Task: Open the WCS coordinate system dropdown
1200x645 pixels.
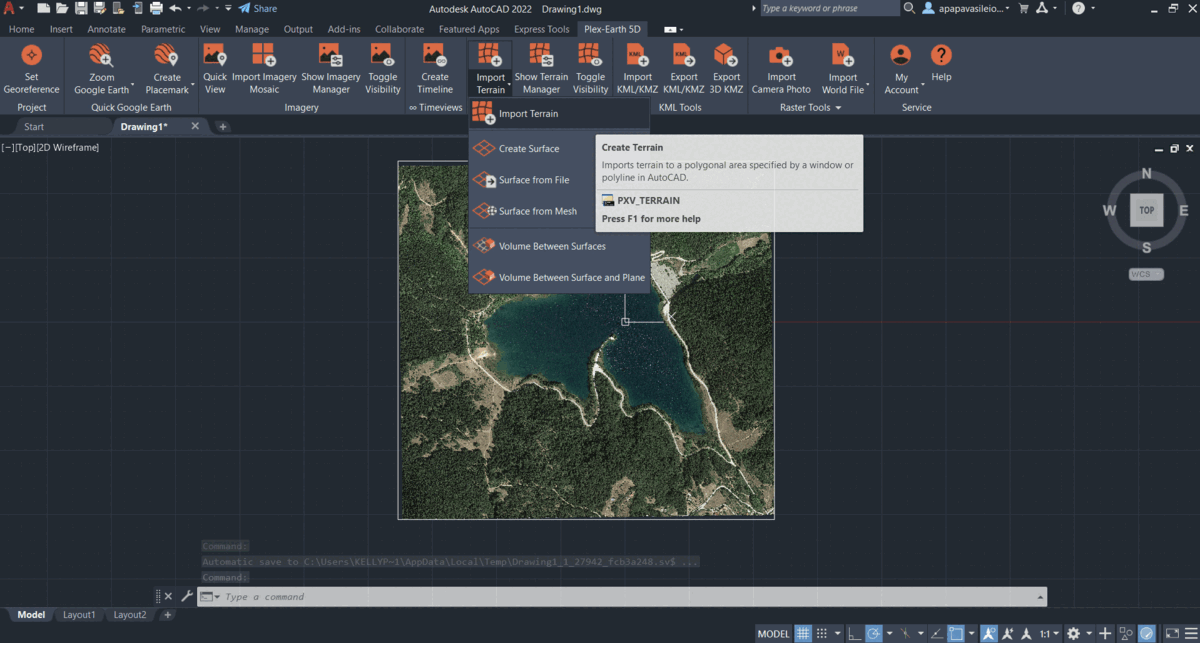Action: 1146,274
